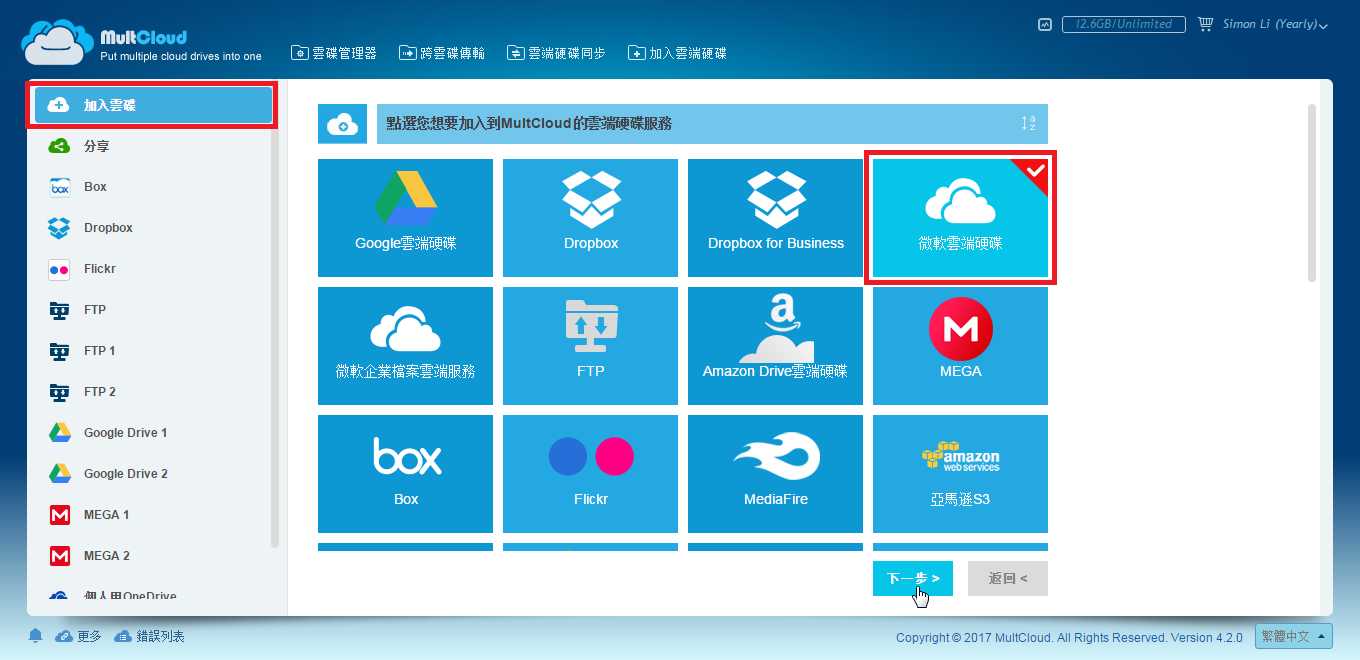Choose the Flickr service tile
This screenshot has height=660, width=1360.
coord(590,474)
